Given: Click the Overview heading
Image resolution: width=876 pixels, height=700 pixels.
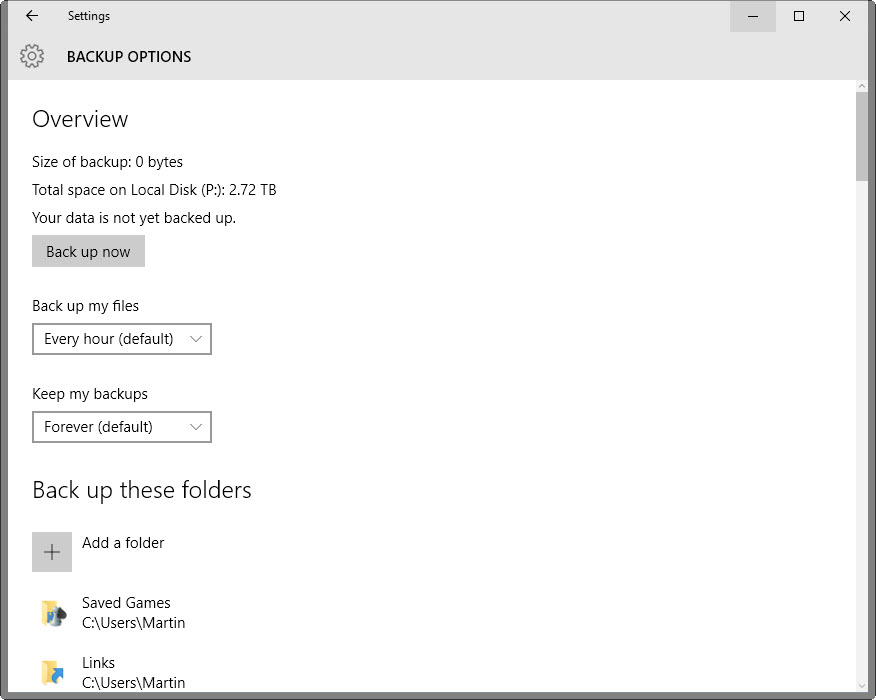Looking at the screenshot, I should (x=80, y=119).
